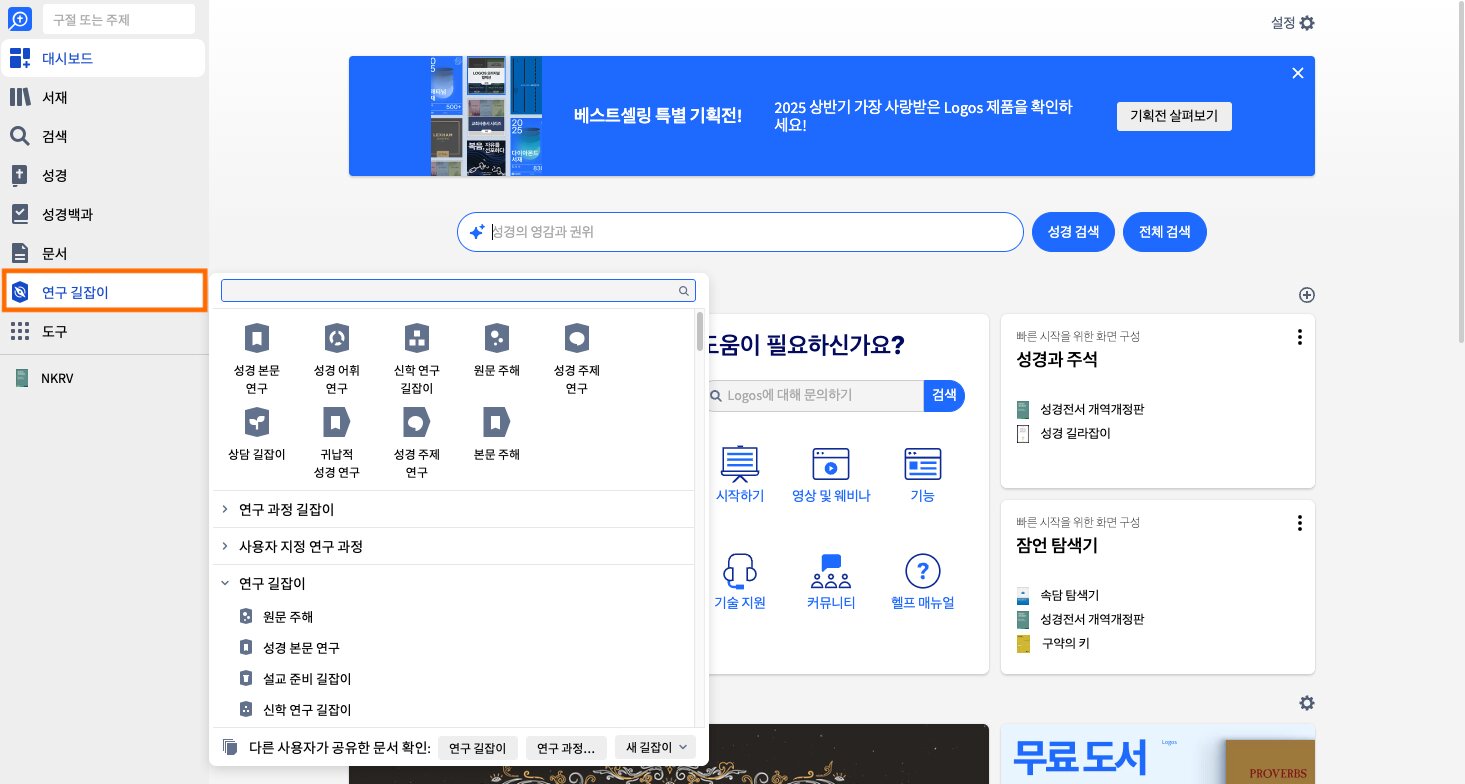
Task: Open 성경 in the sidebar
Action: [104, 175]
